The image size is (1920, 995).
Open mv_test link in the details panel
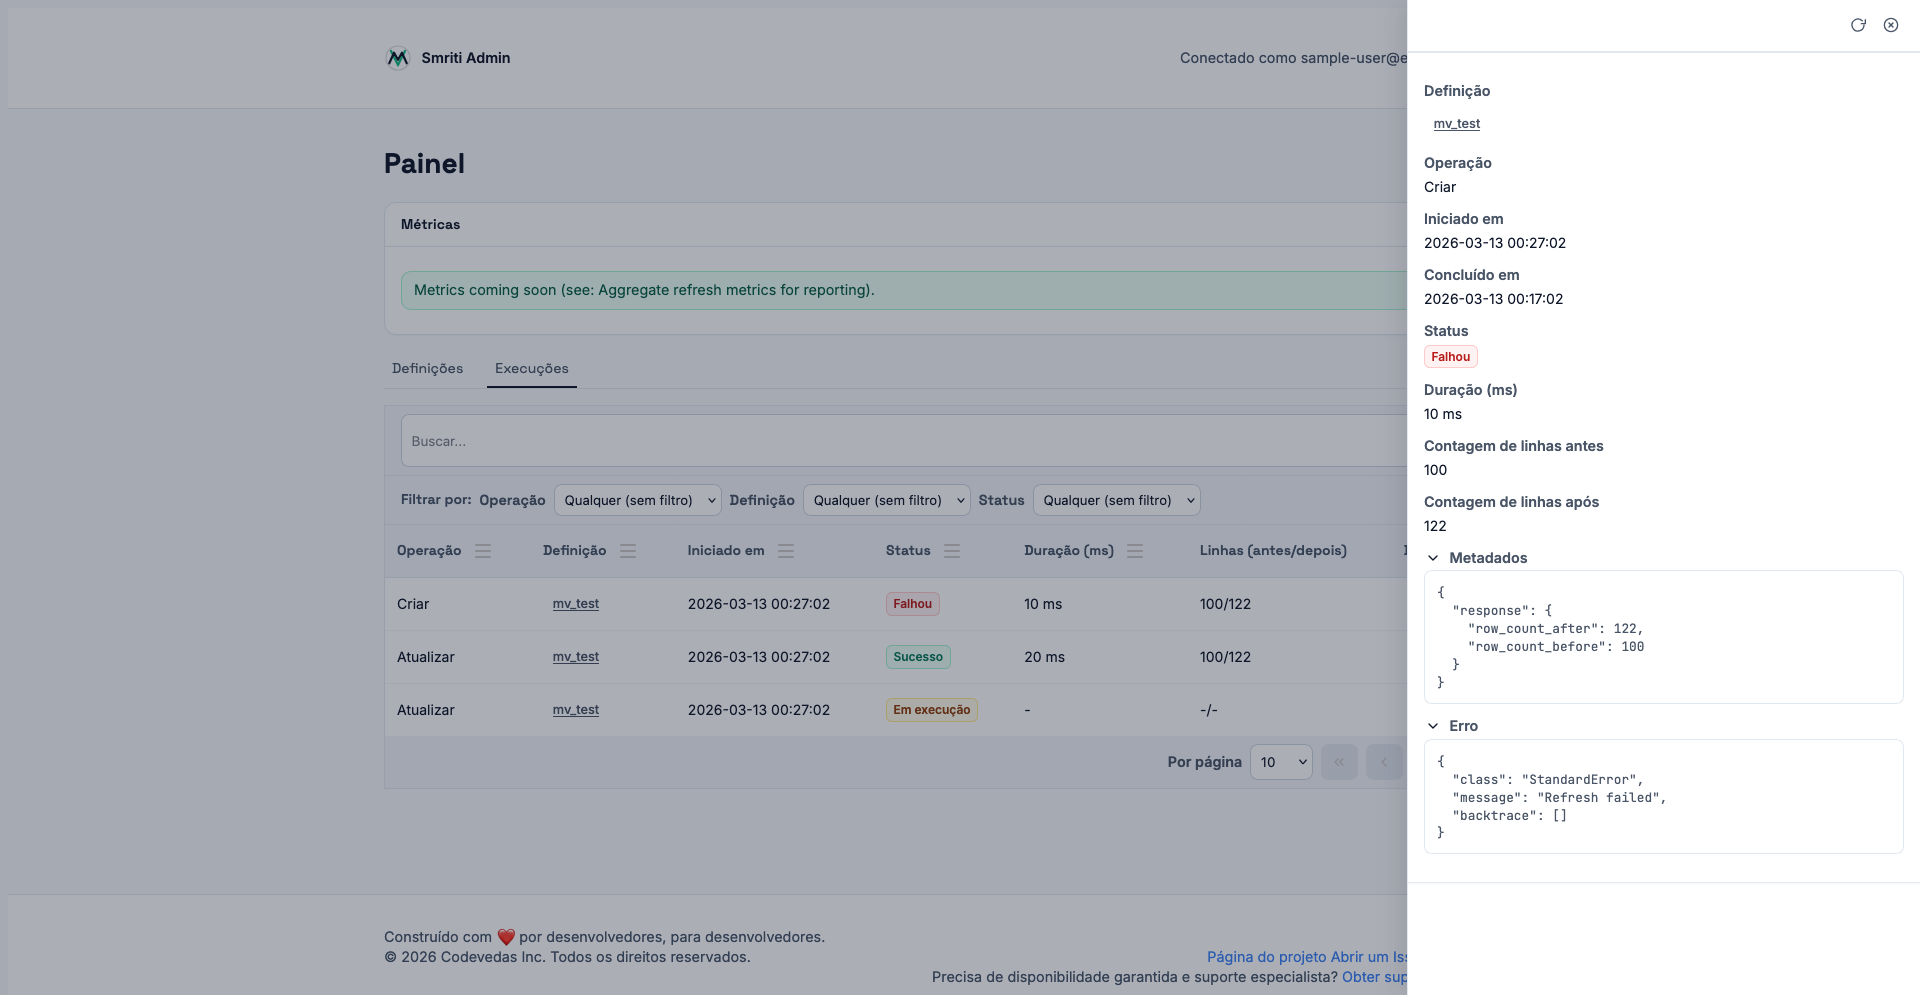click(x=1456, y=124)
